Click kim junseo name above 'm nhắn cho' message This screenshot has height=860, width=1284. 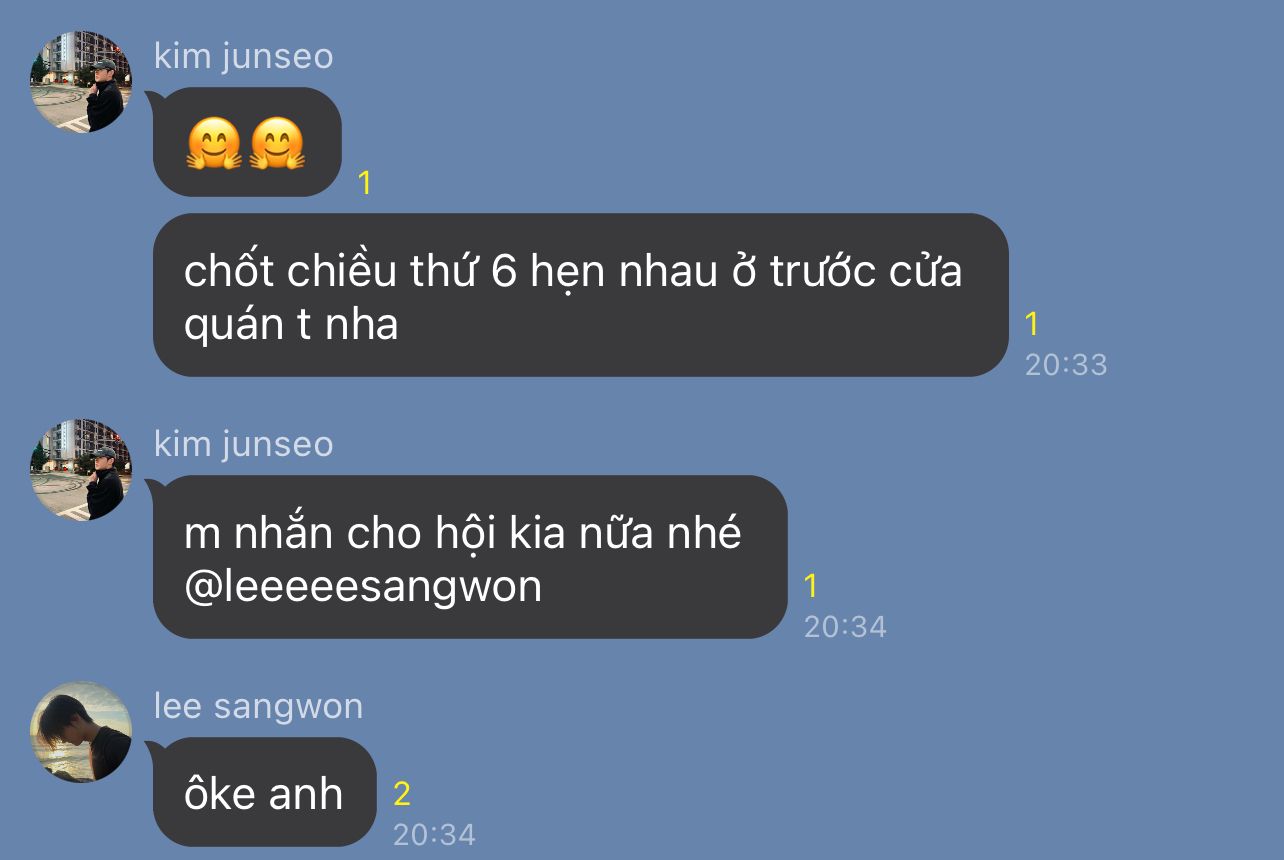243,443
